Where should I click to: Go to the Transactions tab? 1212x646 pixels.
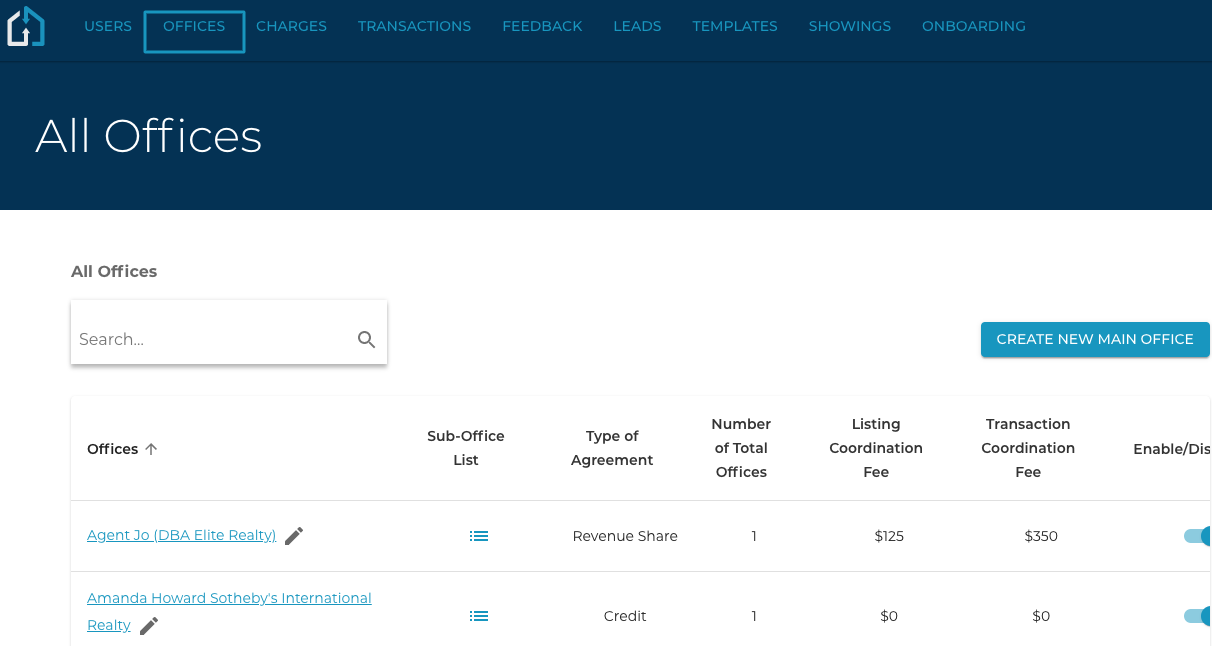(x=414, y=27)
